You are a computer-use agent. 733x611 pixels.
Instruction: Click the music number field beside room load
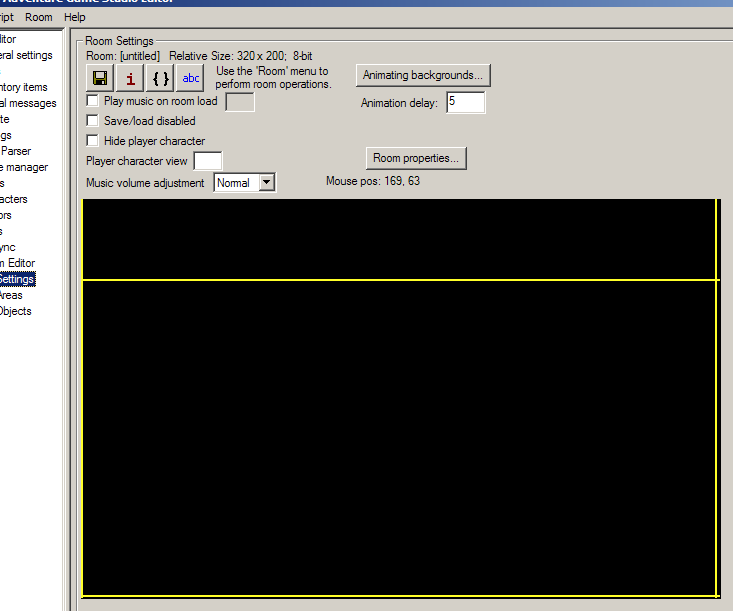point(240,102)
